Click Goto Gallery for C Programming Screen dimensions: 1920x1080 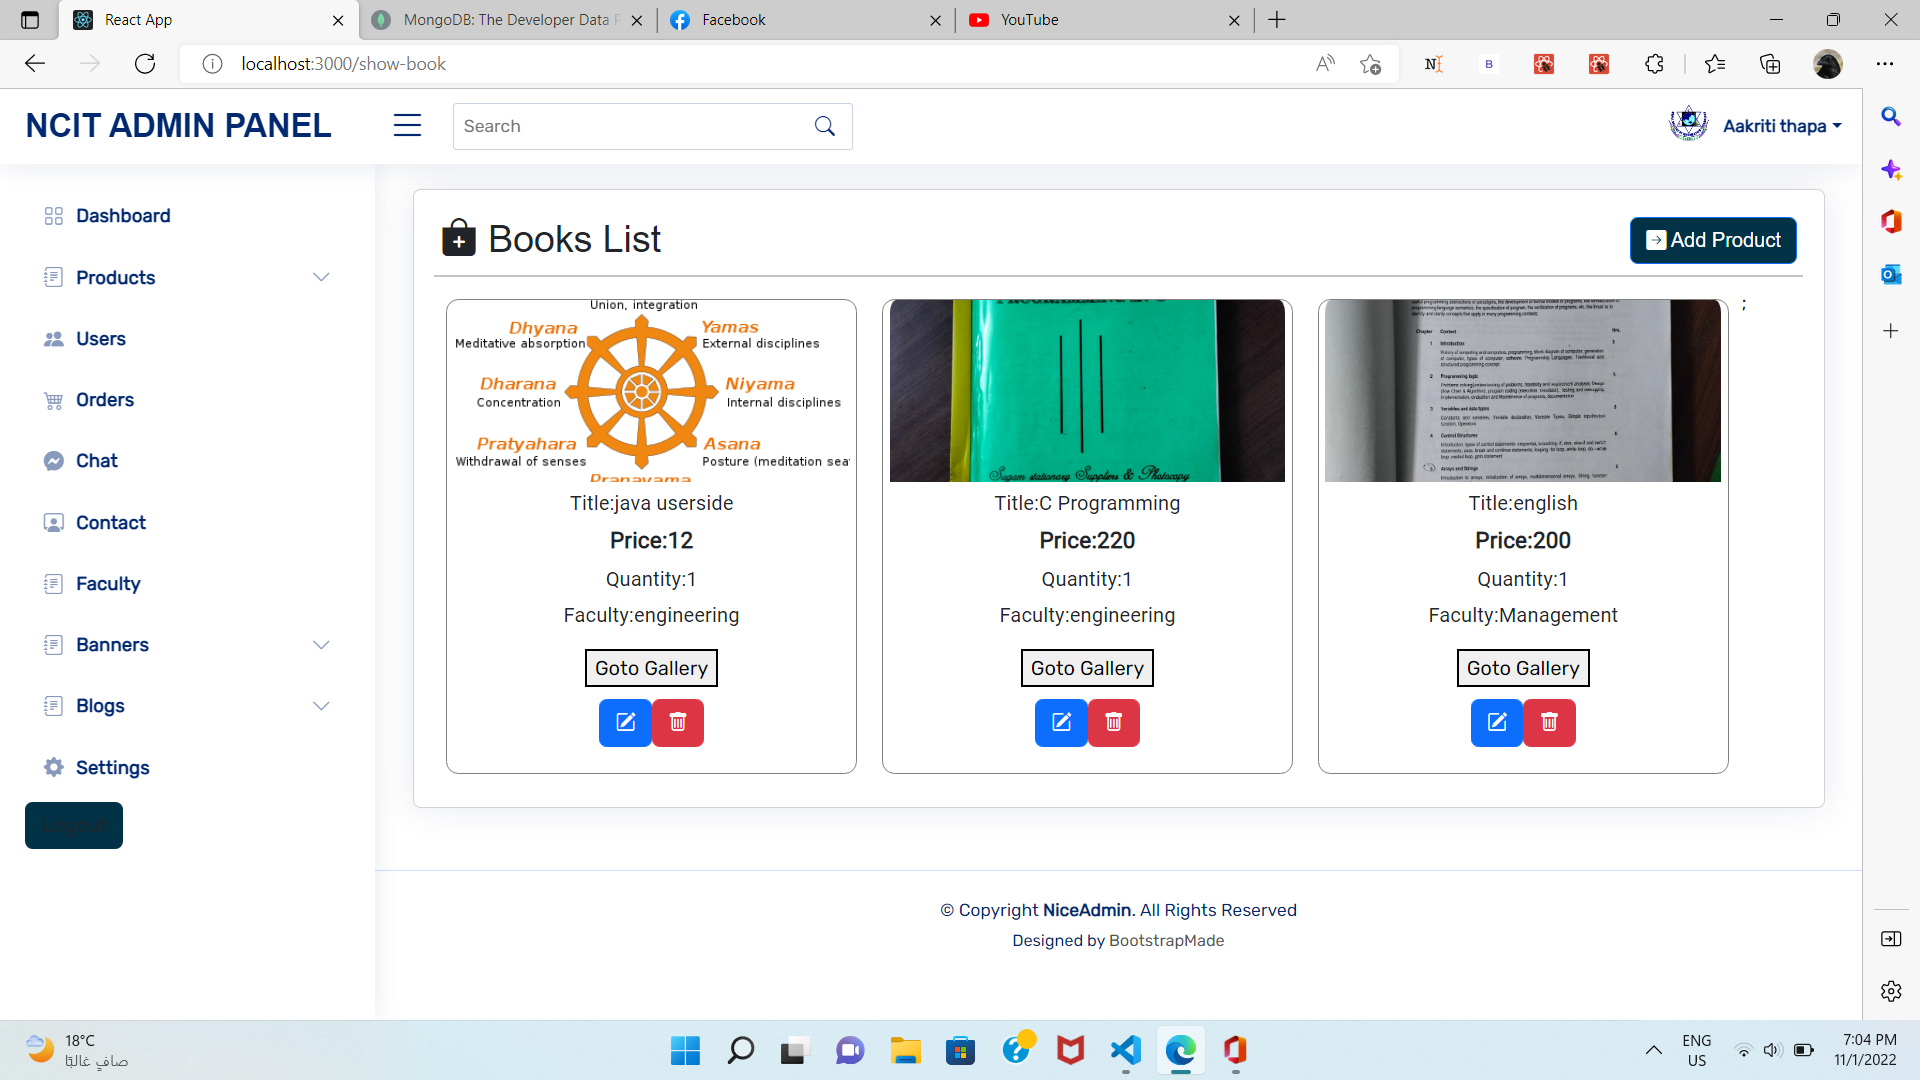[x=1087, y=668]
